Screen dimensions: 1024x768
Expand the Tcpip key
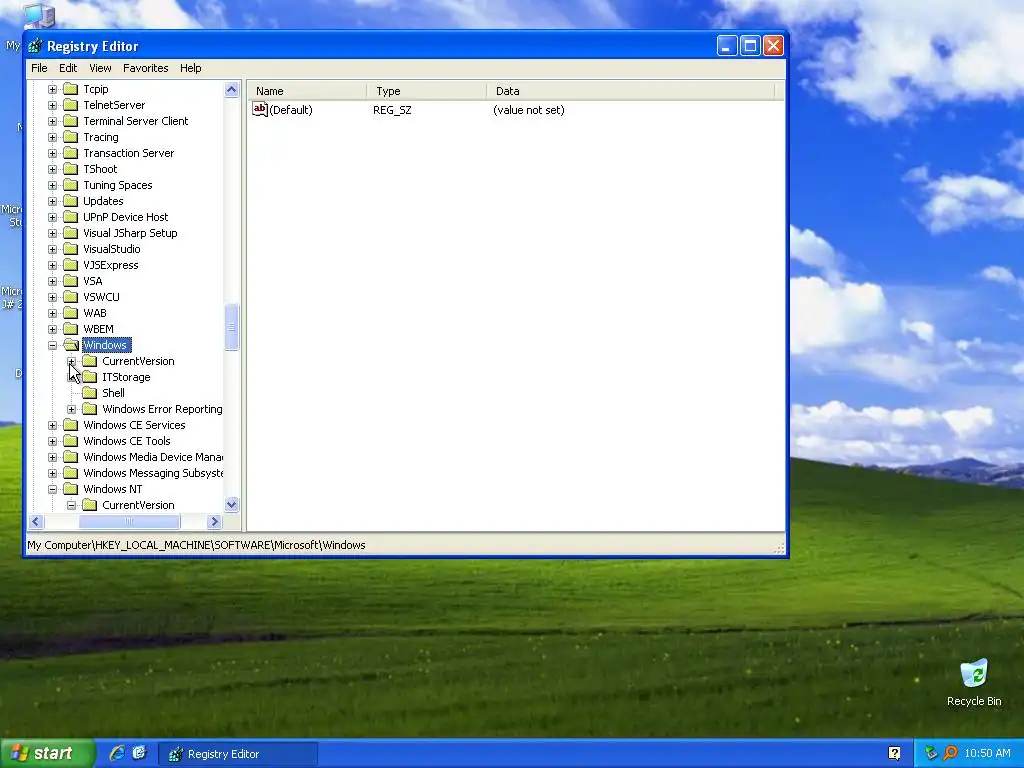point(52,89)
